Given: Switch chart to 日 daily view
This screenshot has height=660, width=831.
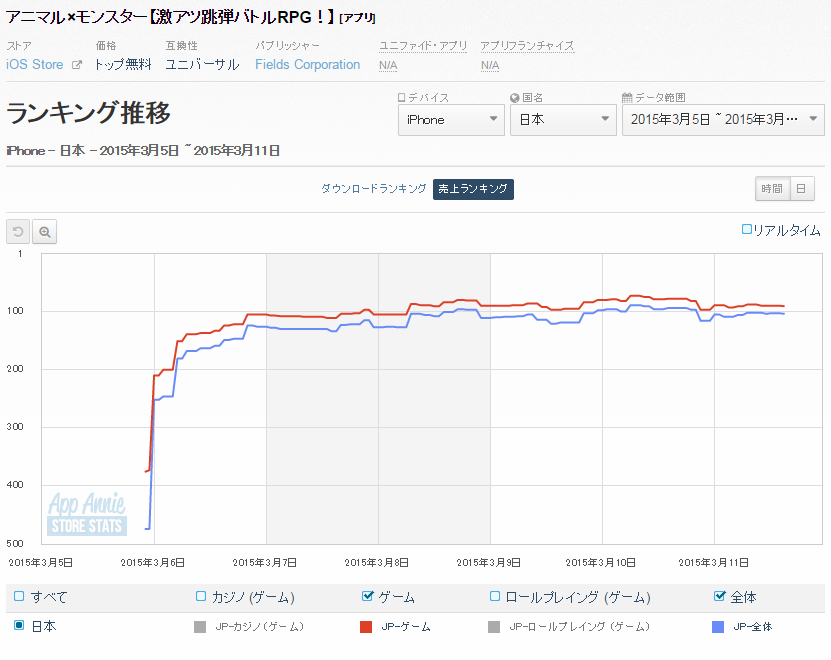Looking at the screenshot, I should pos(802,189).
